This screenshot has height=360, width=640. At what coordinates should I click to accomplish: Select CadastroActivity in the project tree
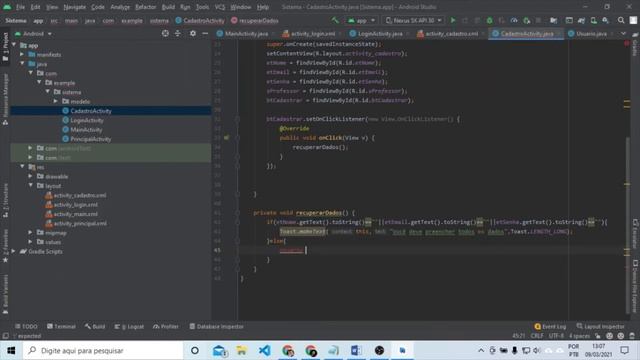tap(91, 111)
